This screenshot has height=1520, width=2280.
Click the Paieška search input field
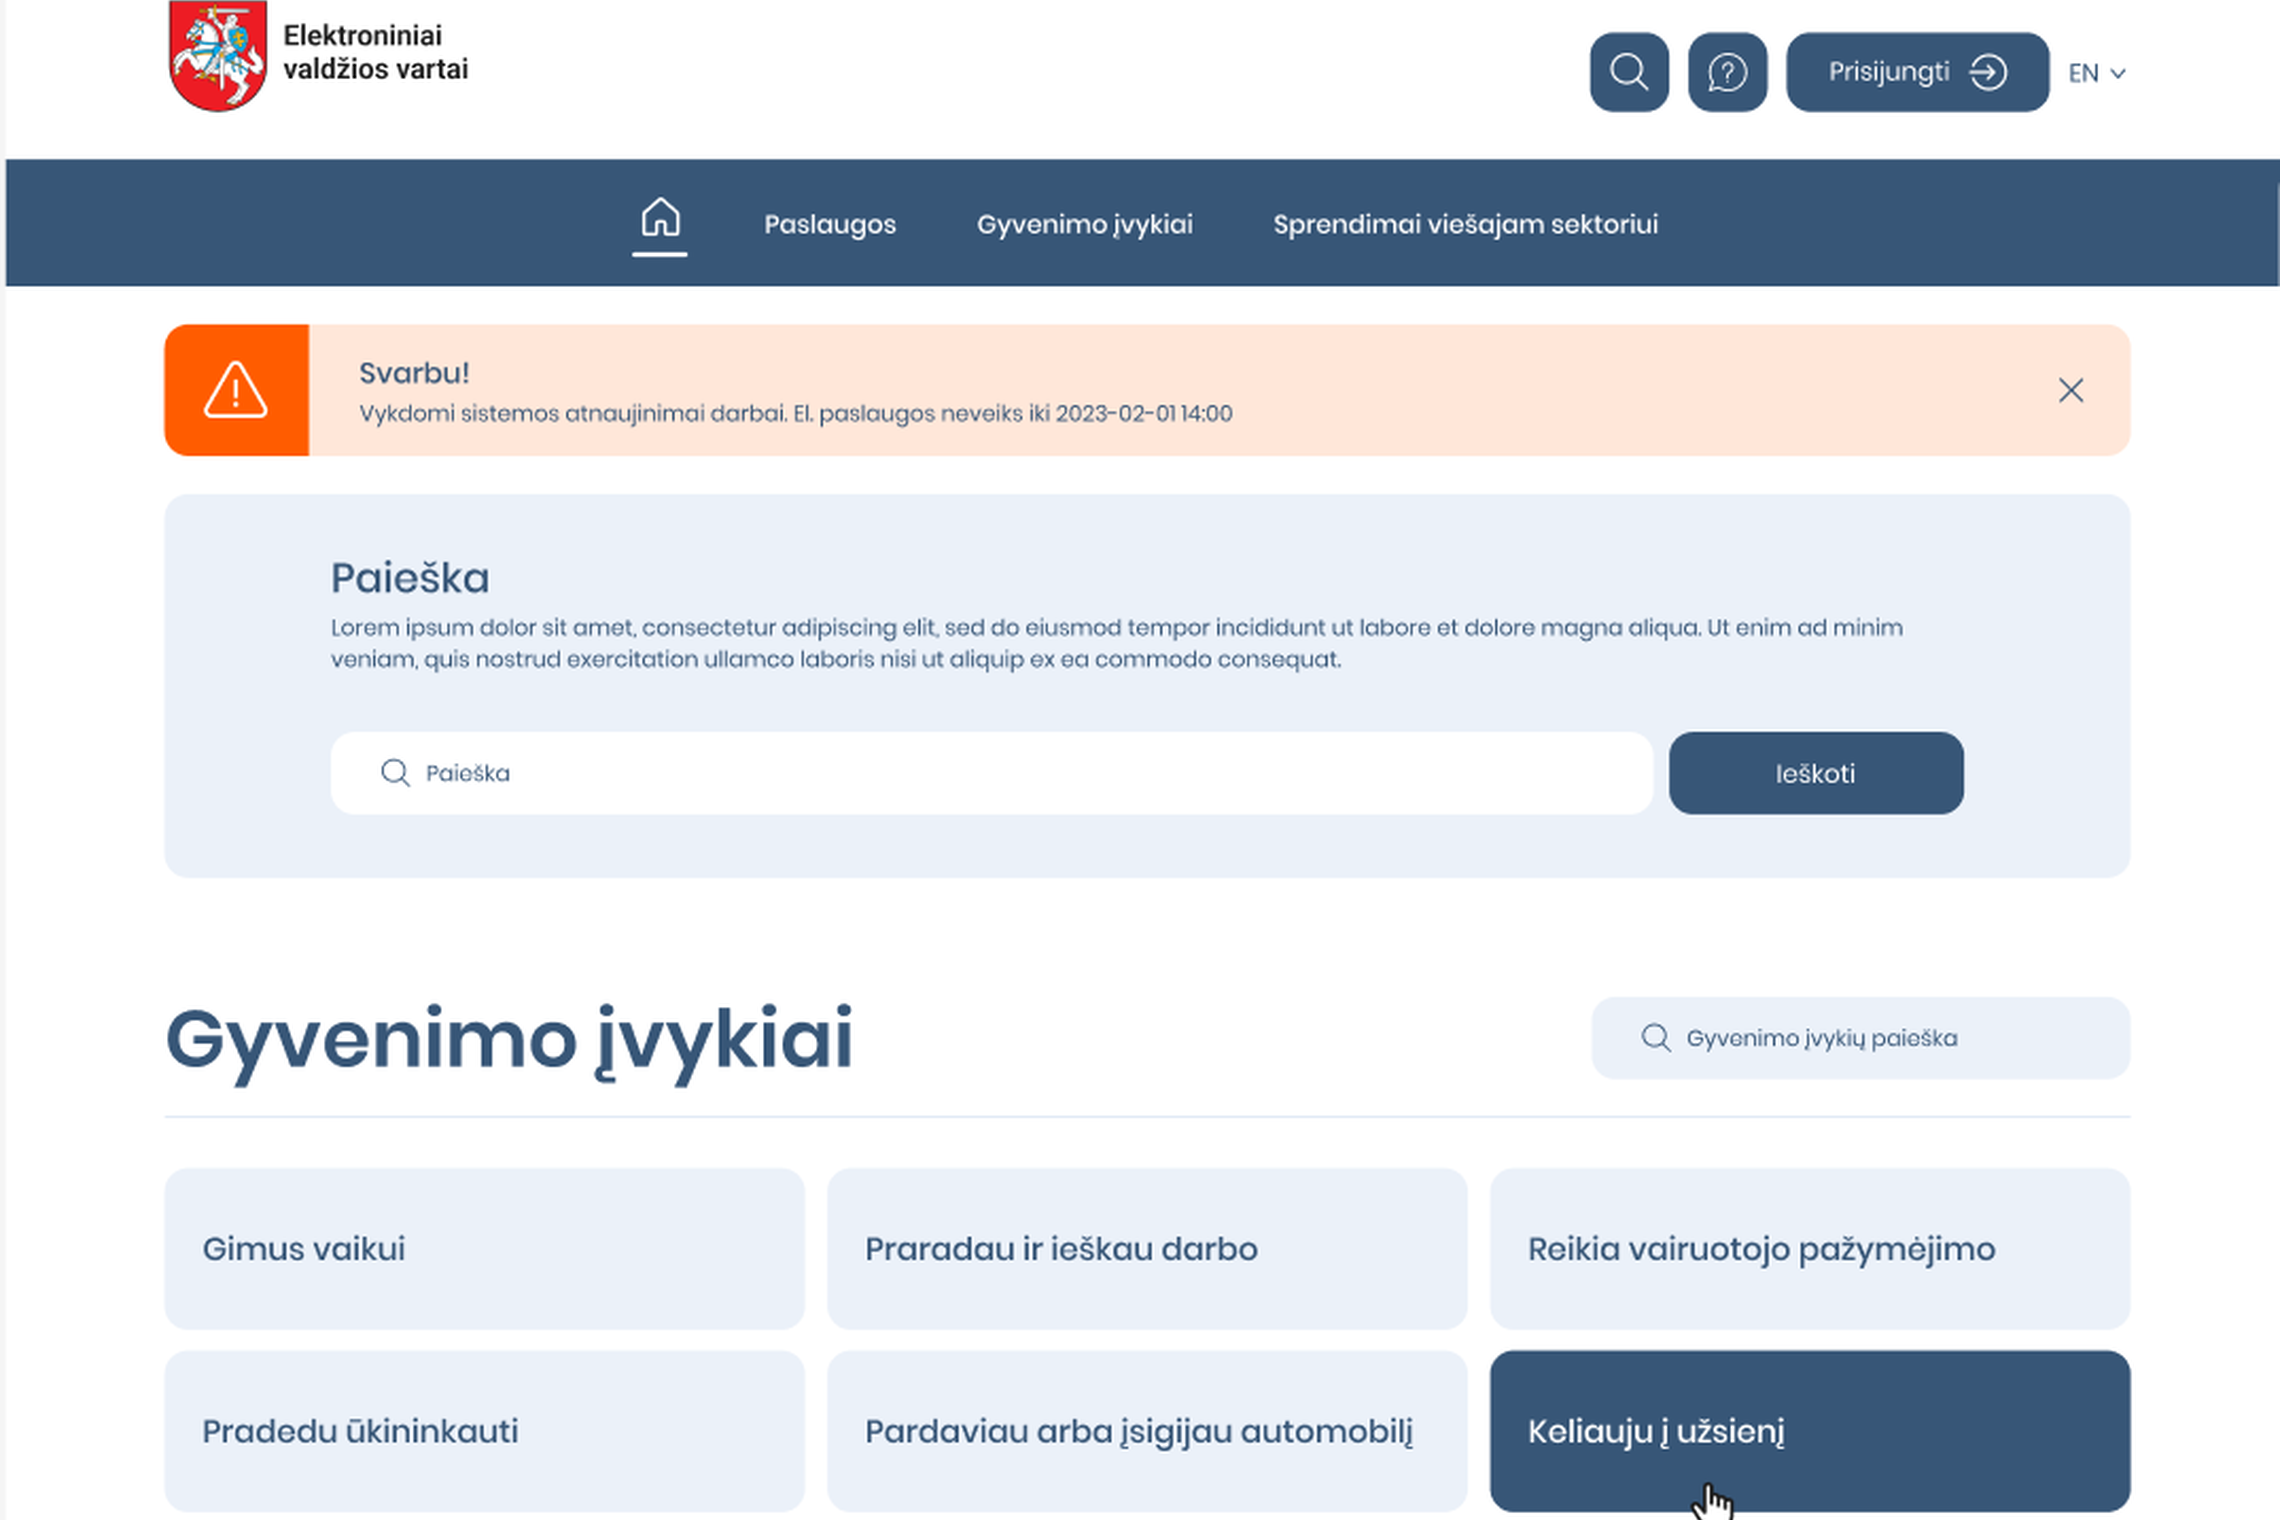[991, 773]
